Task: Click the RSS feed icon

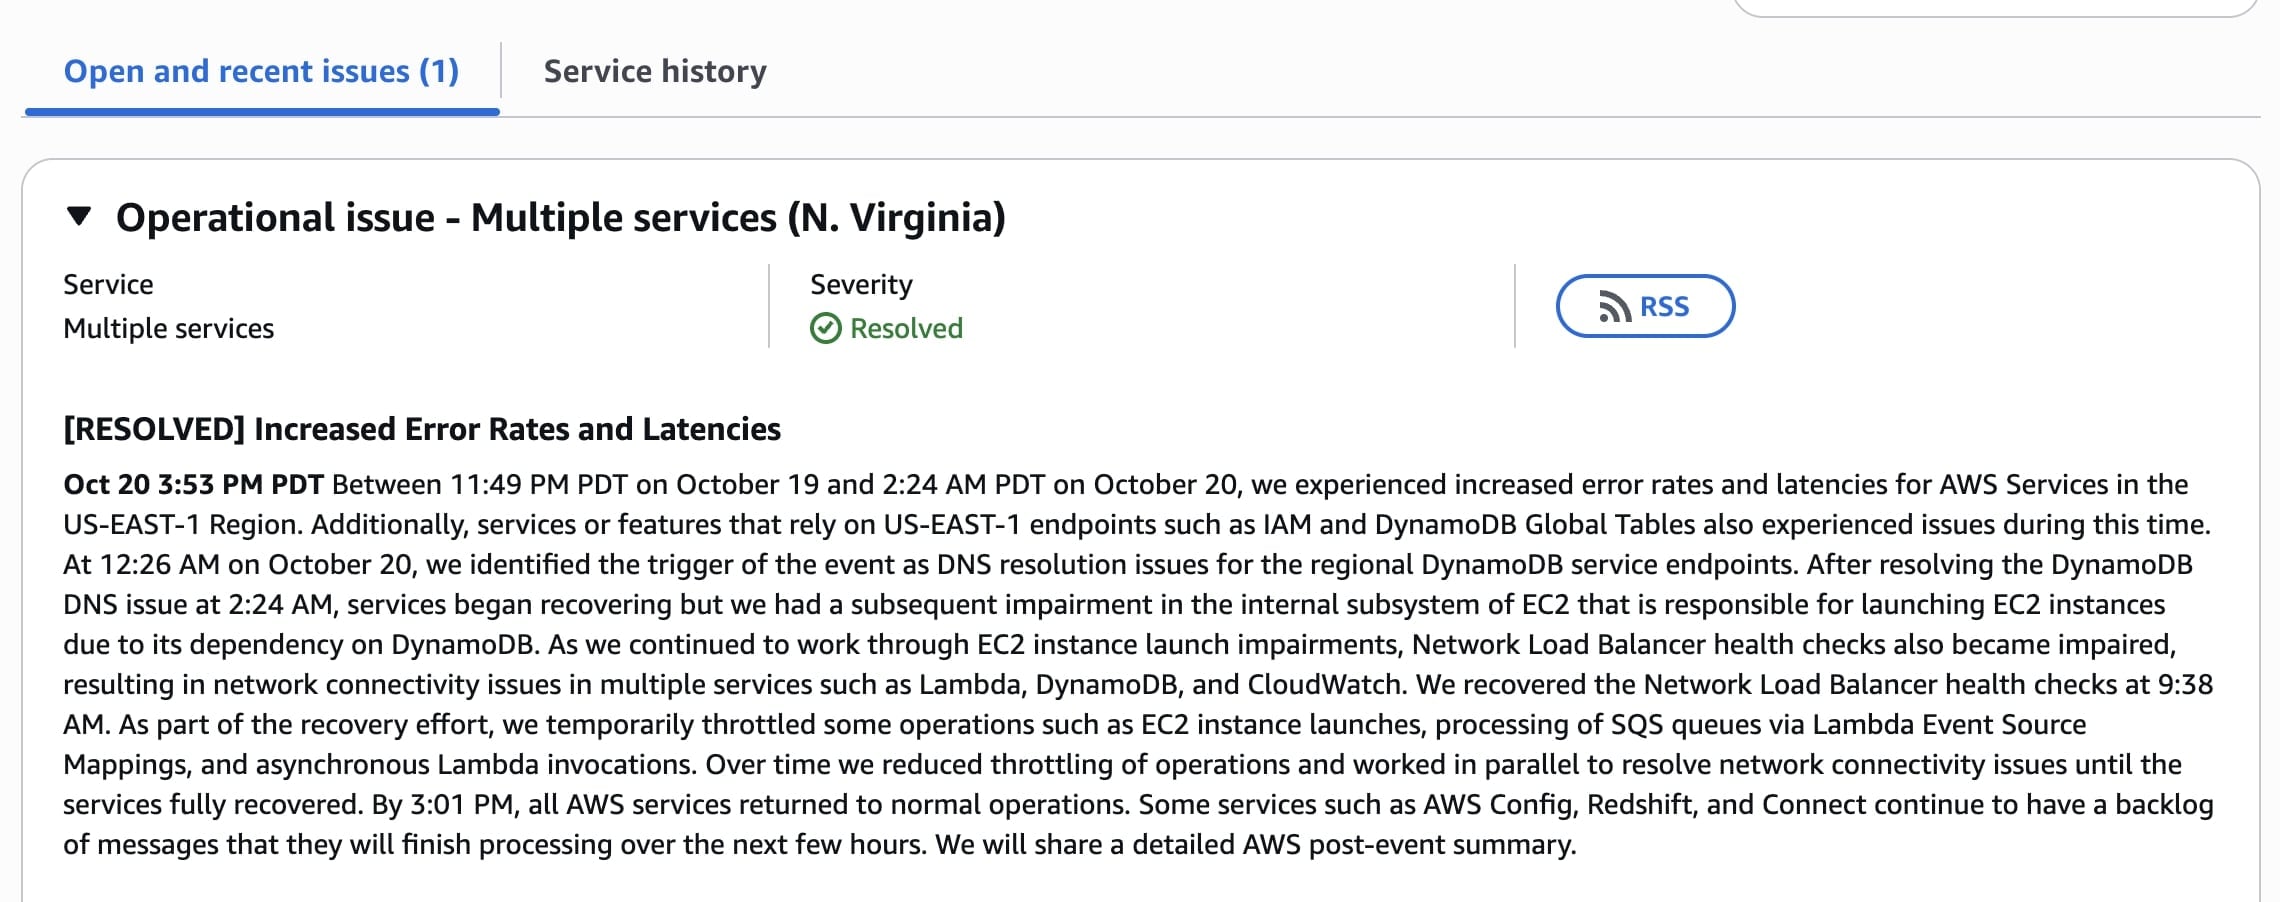Action: point(1614,307)
